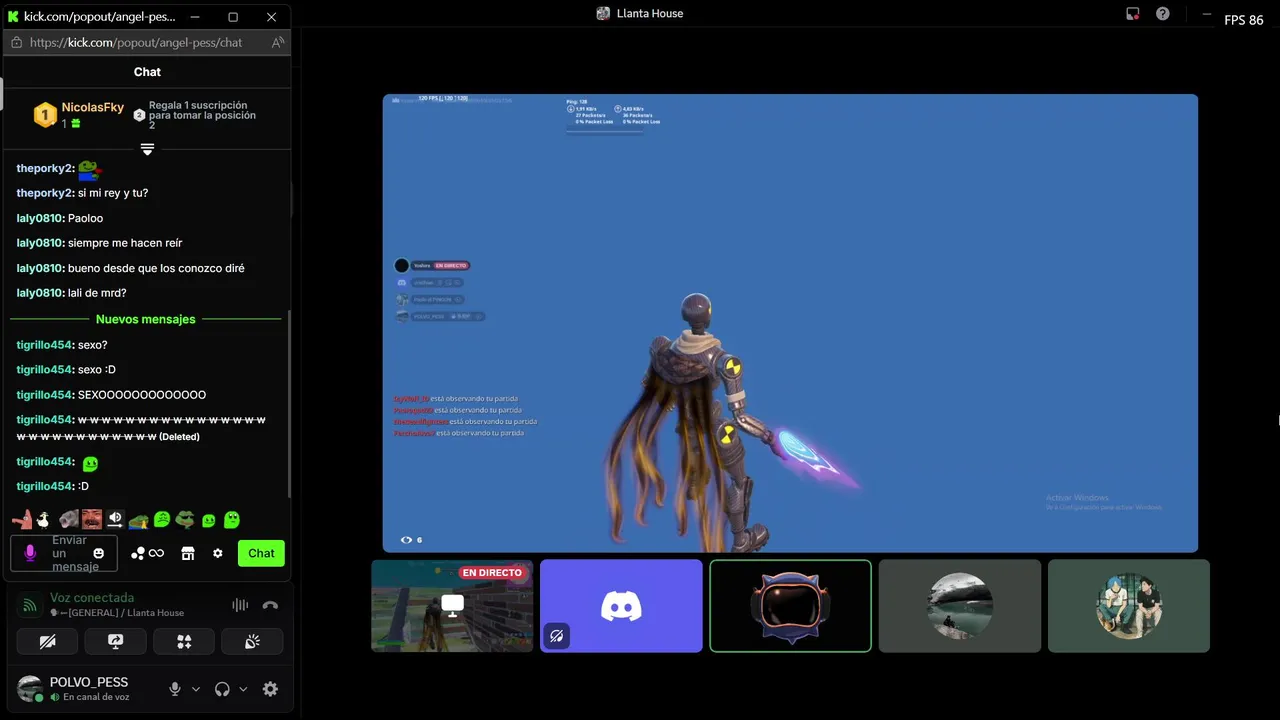1280x720 pixels.
Task: Open Kick points infinity channel rewards
Action: (147, 553)
